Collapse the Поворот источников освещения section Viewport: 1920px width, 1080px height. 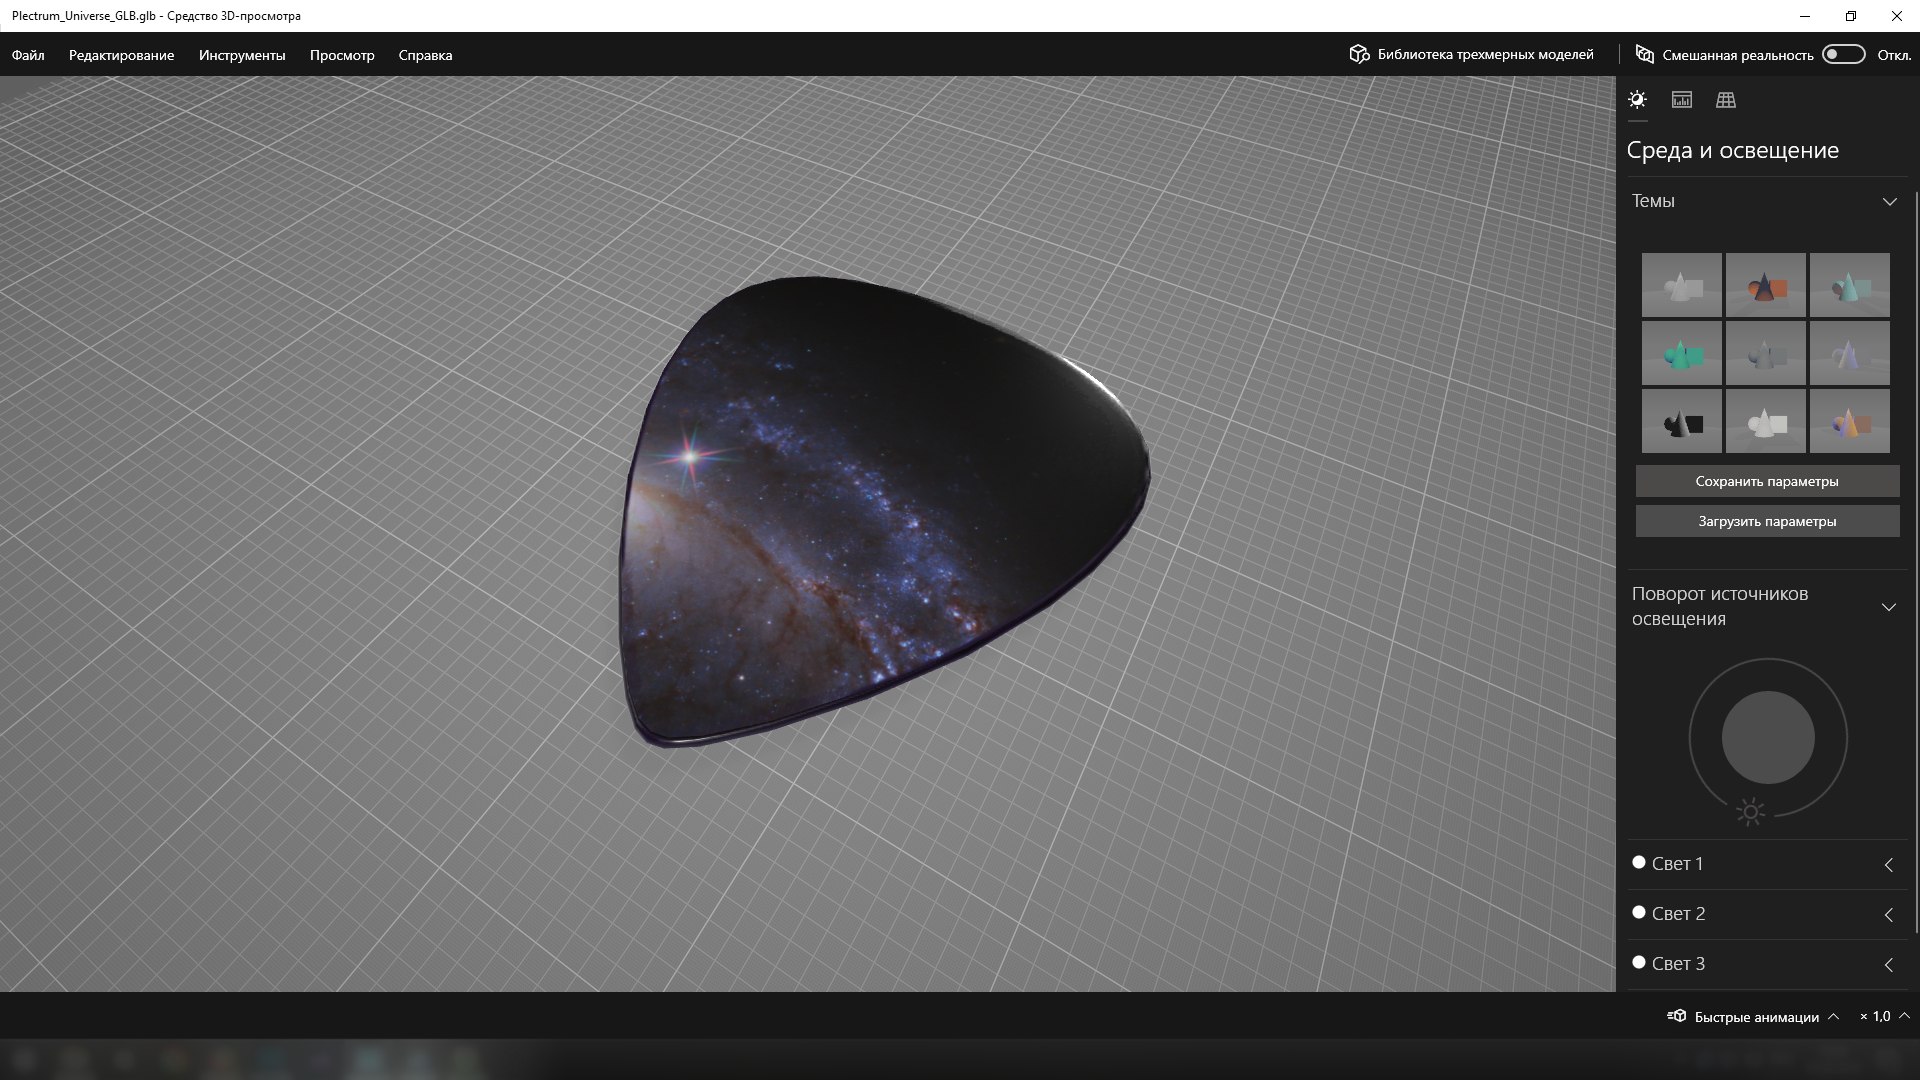pyautogui.click(x=1889, y=607)
